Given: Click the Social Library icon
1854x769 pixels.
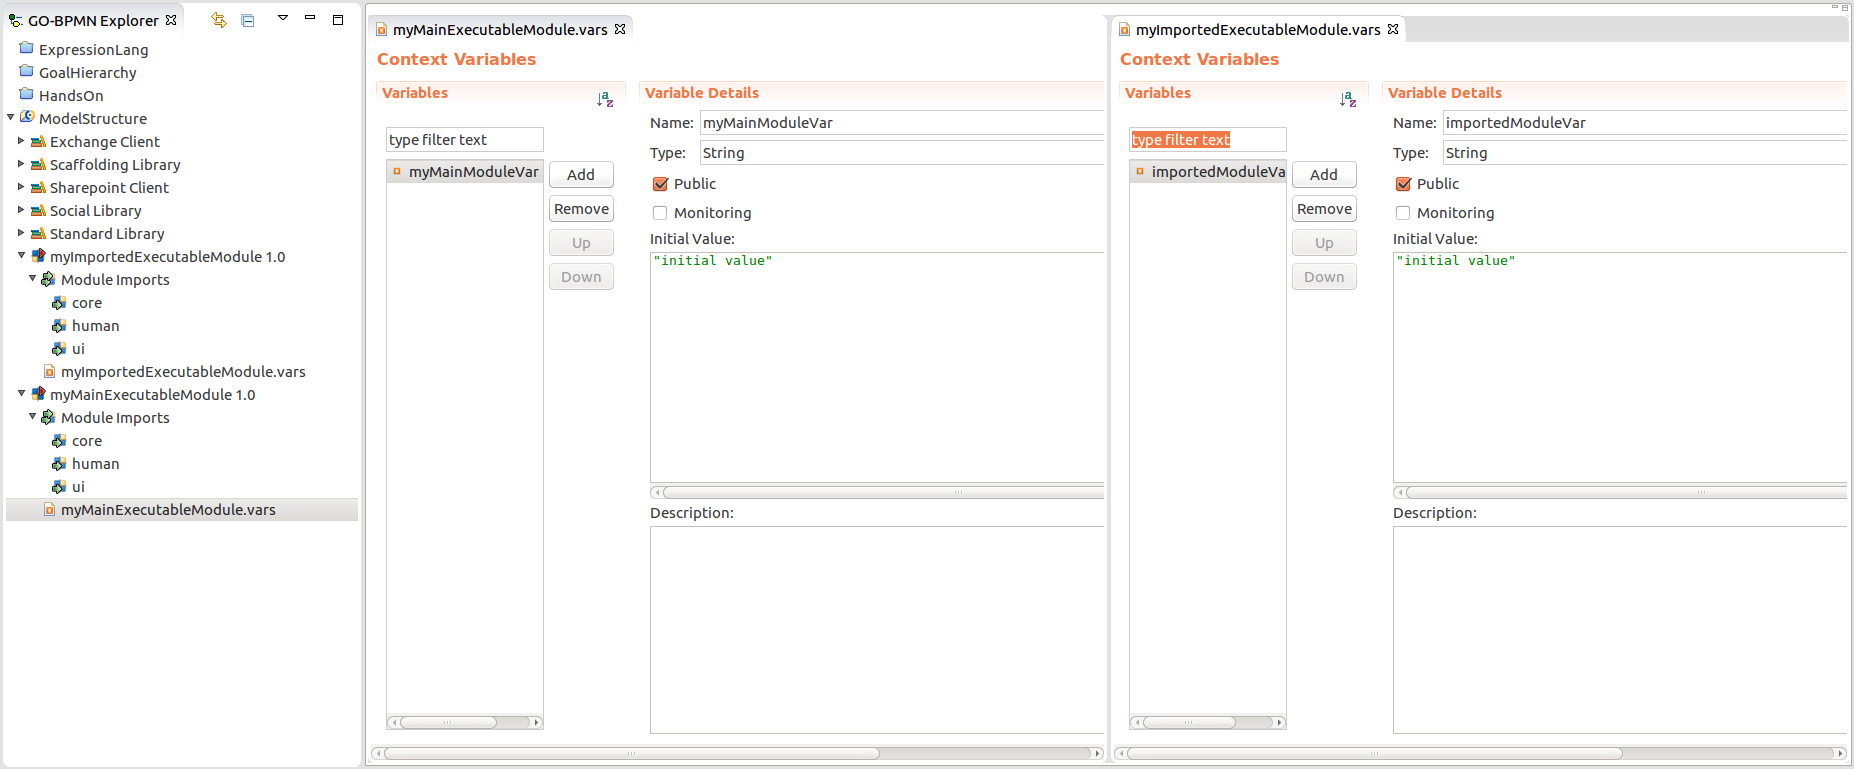Looking at the screenshot, I should pos(38,210).
